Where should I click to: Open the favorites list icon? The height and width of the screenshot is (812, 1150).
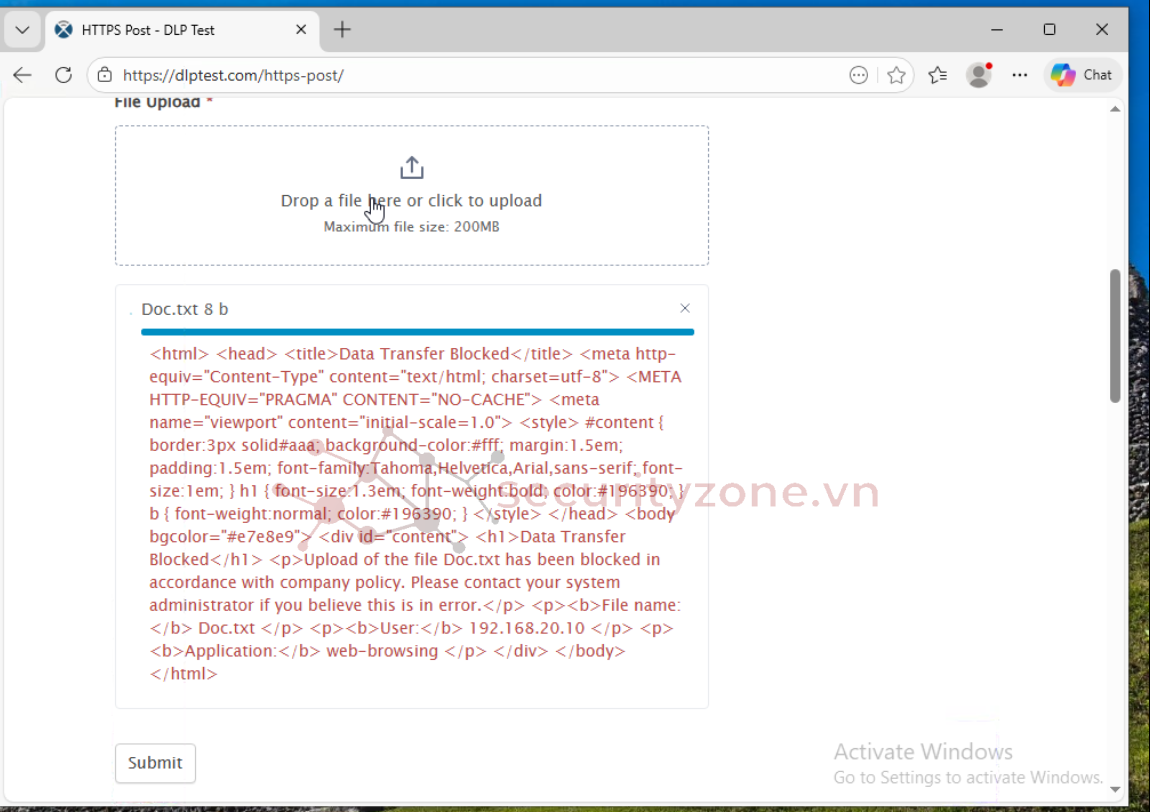click(937, 75)
